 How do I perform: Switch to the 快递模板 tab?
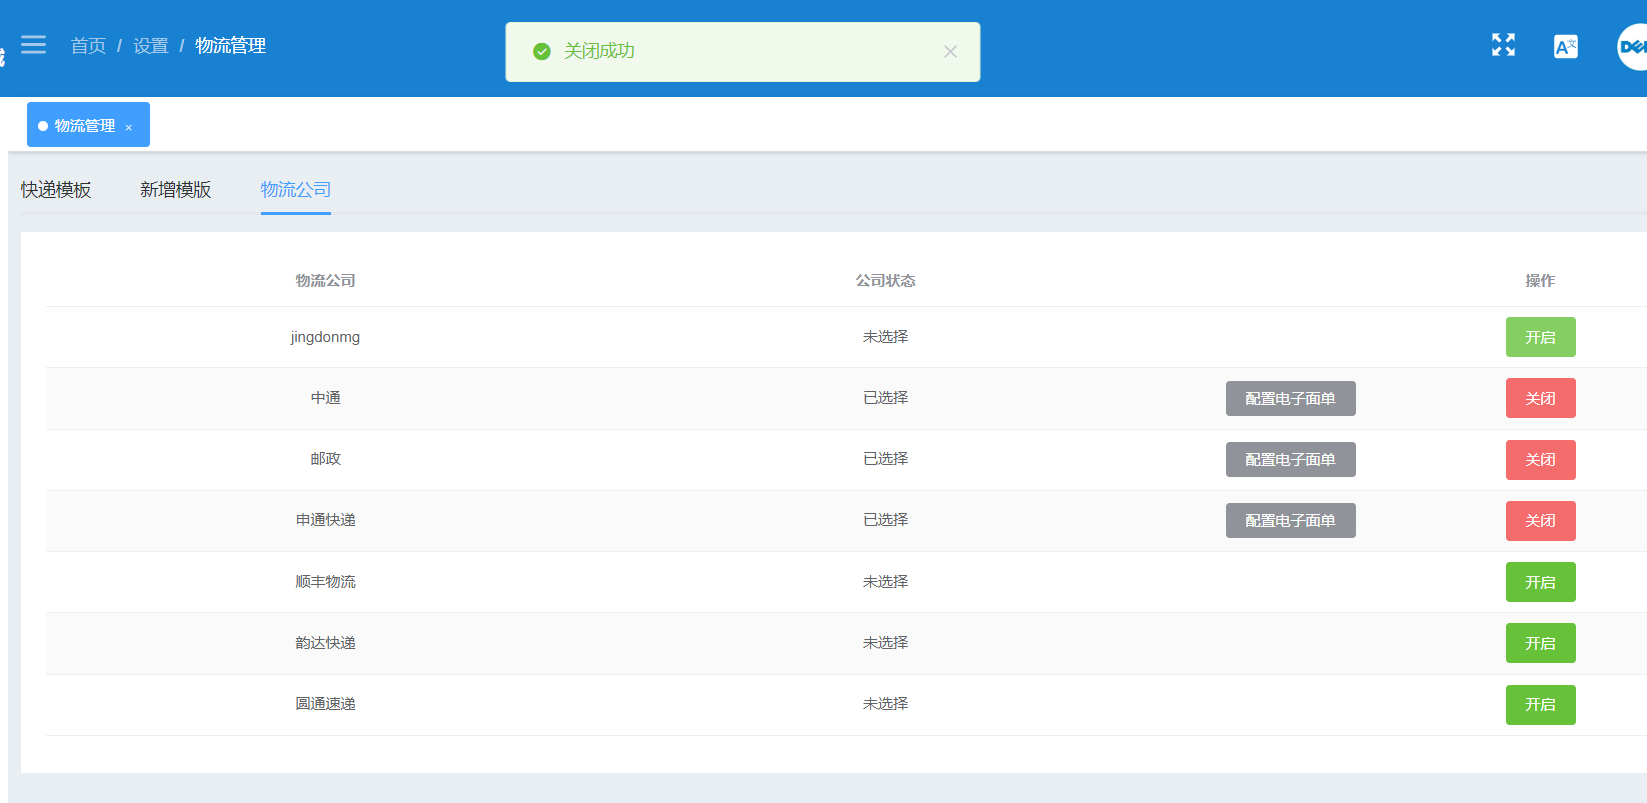tap(56, 189)
